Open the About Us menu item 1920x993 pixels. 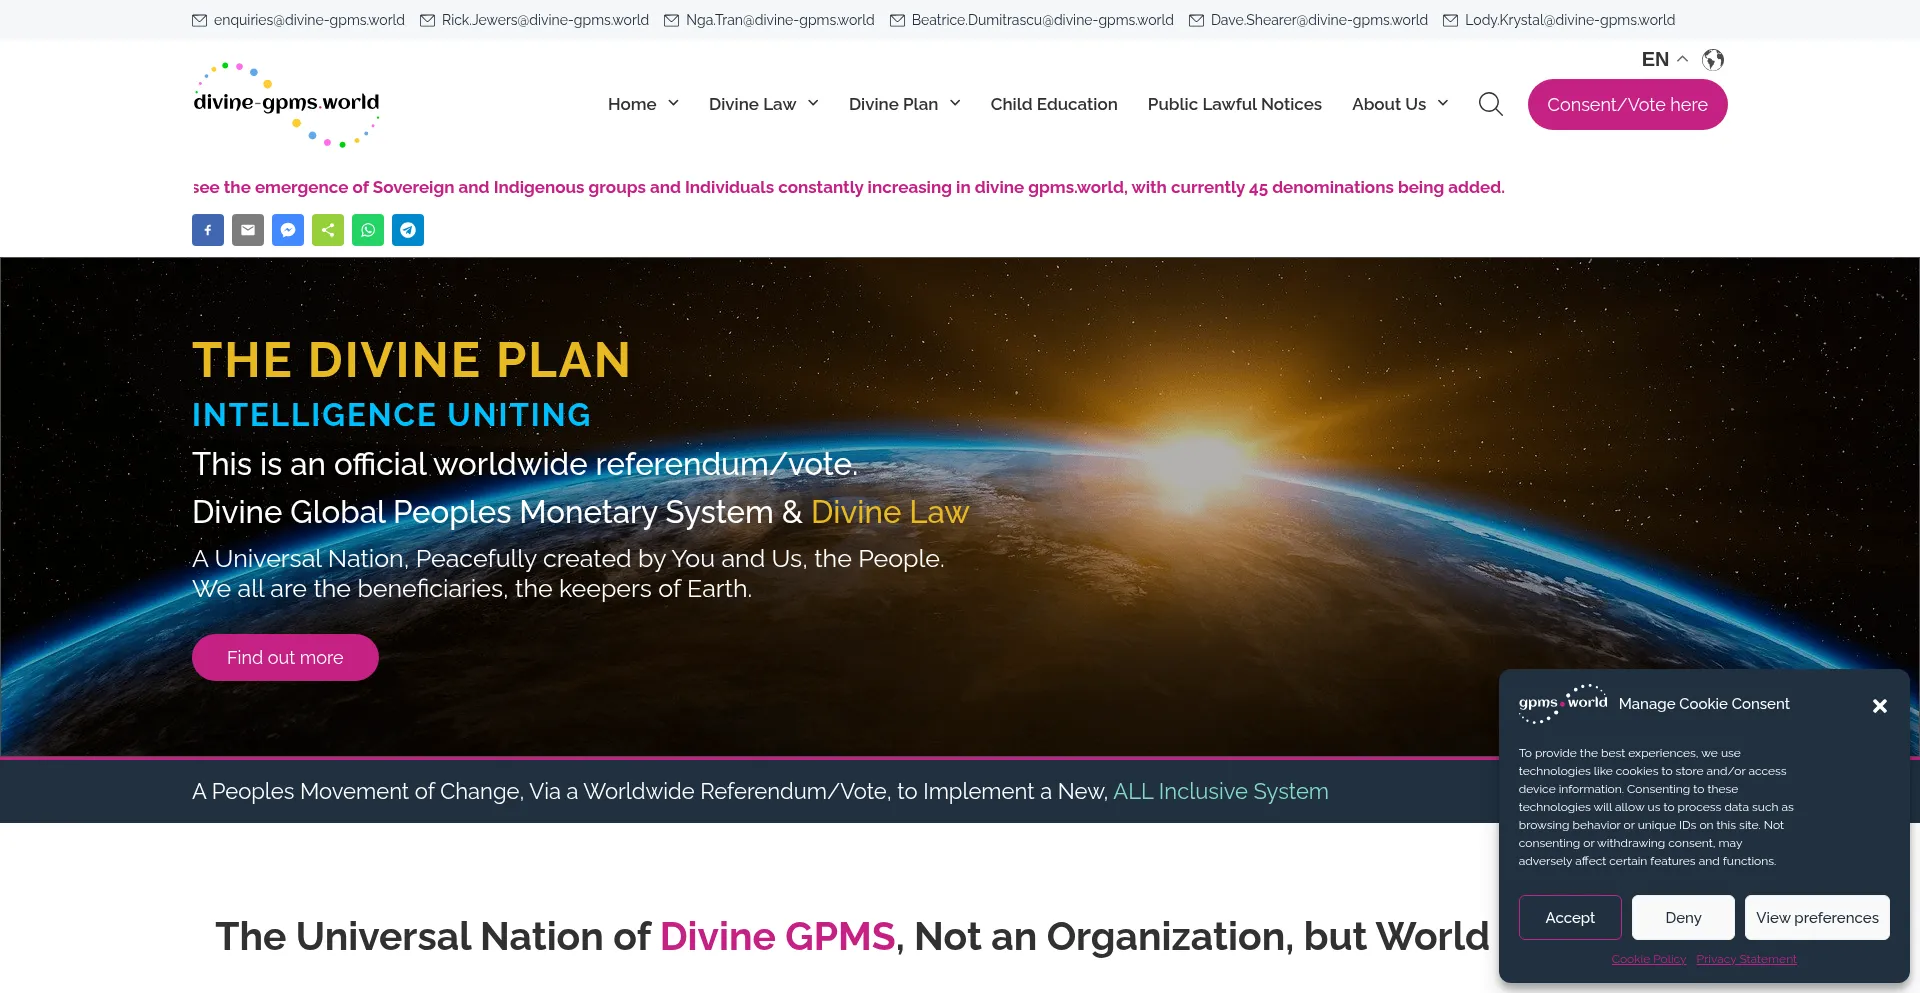tap(1389, 104)
